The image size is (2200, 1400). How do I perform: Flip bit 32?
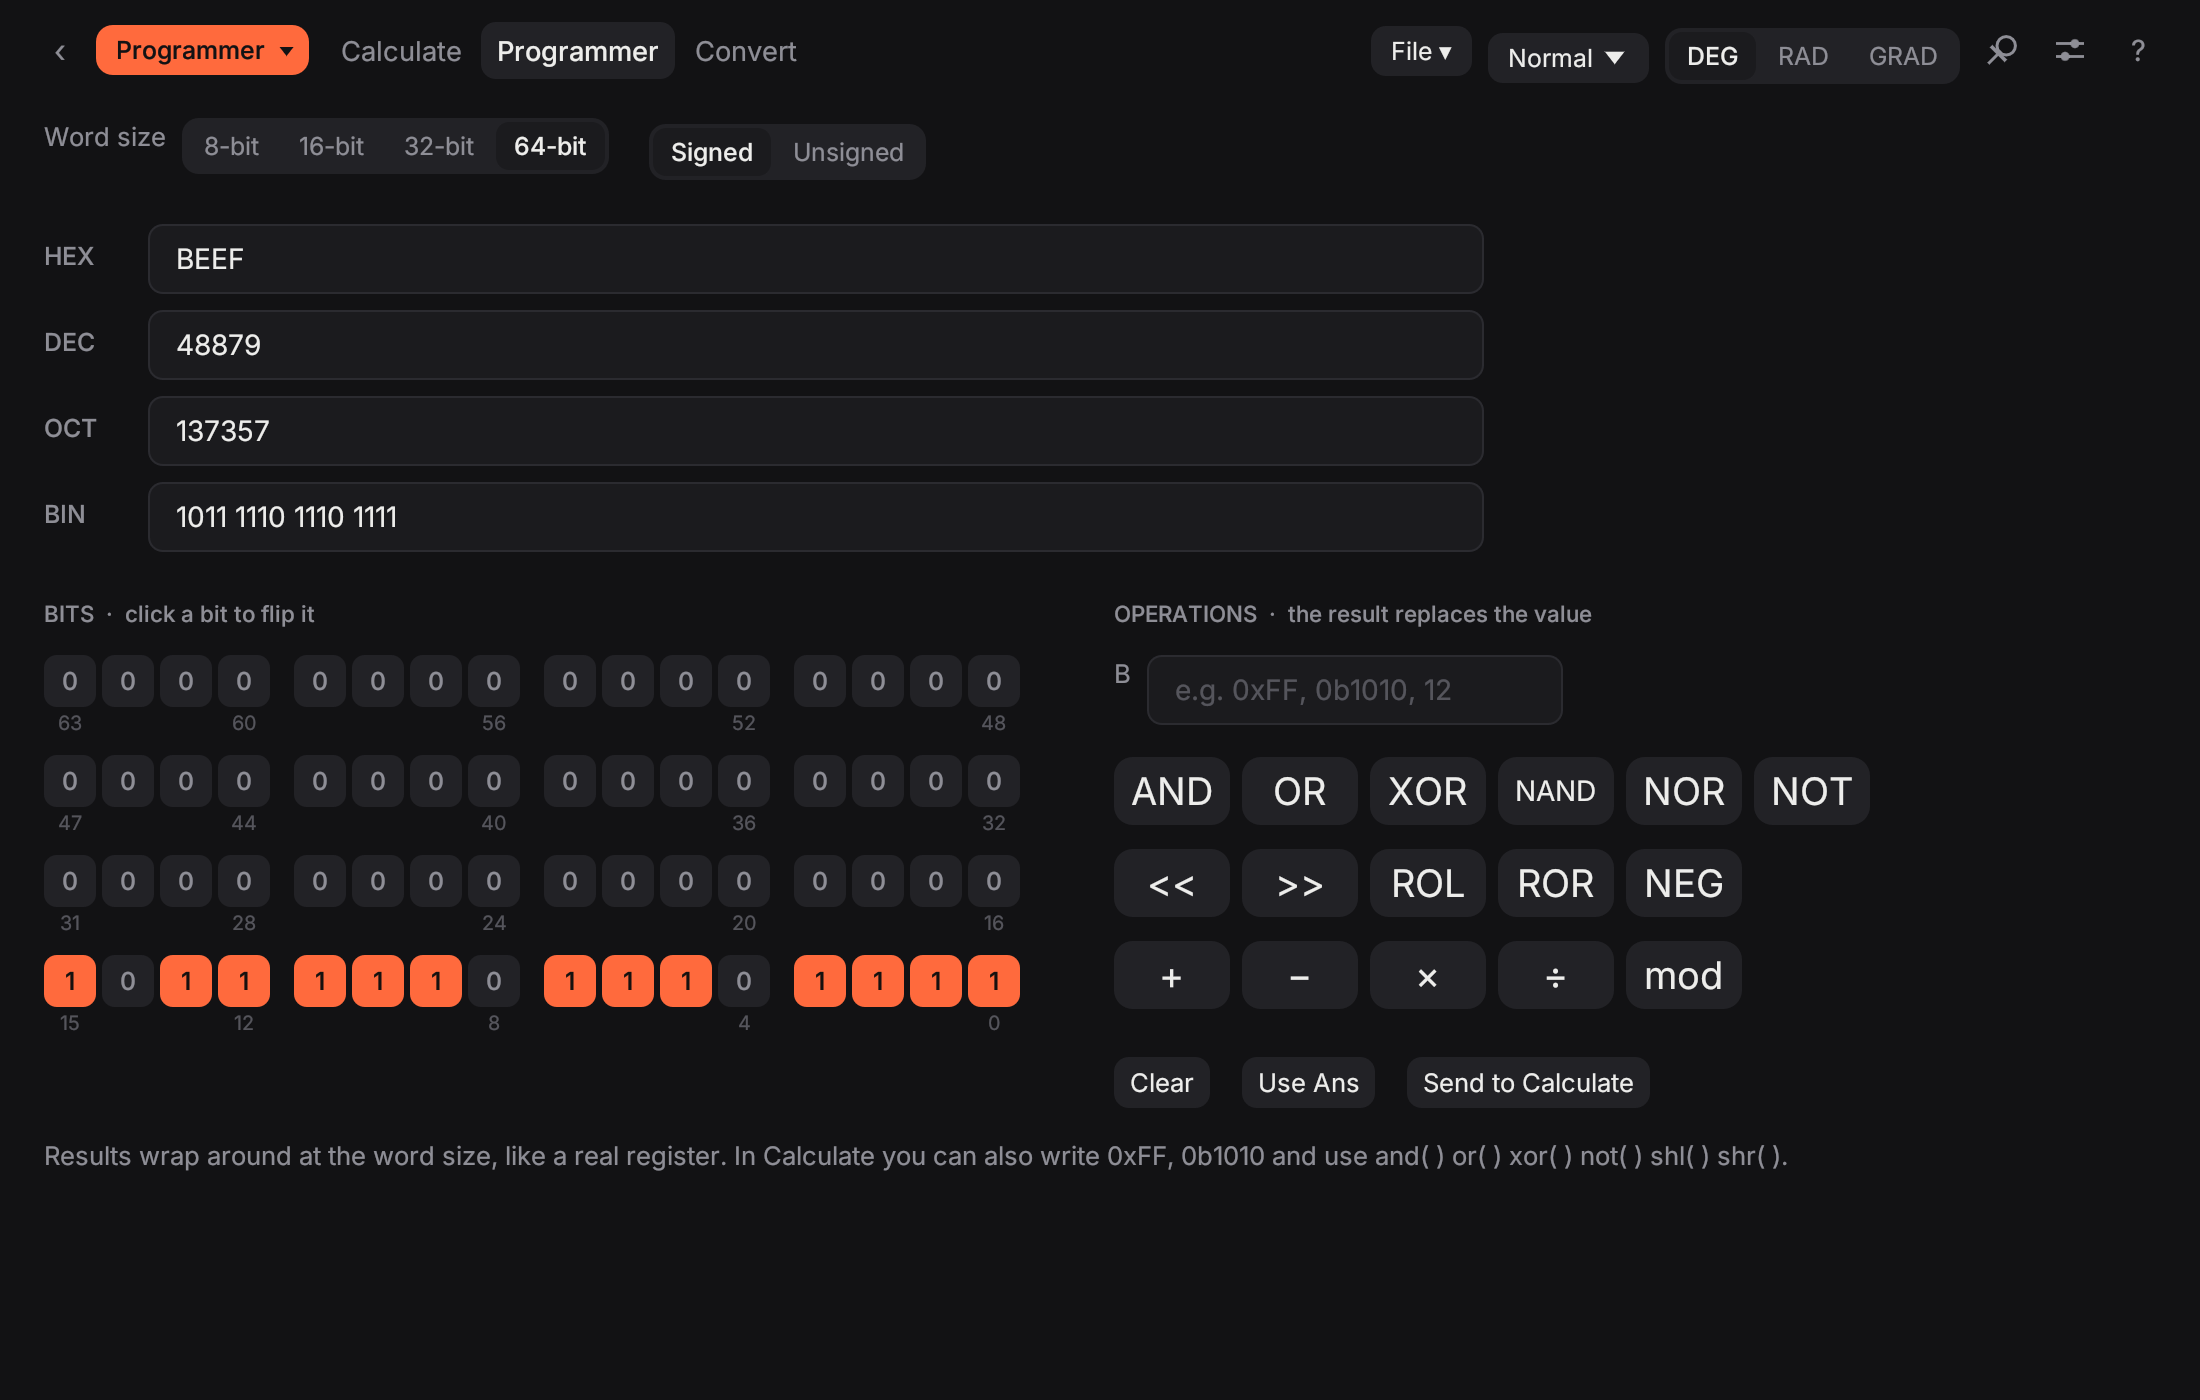(994, 782)
